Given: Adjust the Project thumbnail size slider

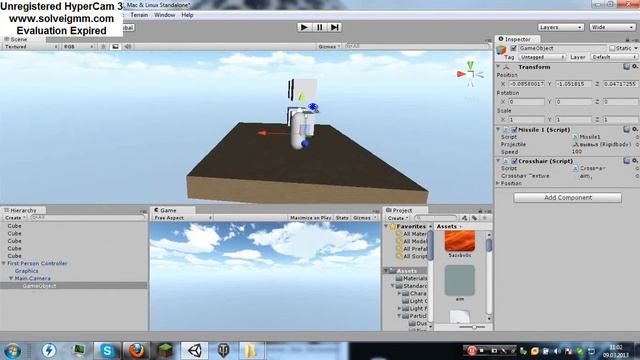Looking at the screenshot, I should pyautogui.click(x=473, y=327).
